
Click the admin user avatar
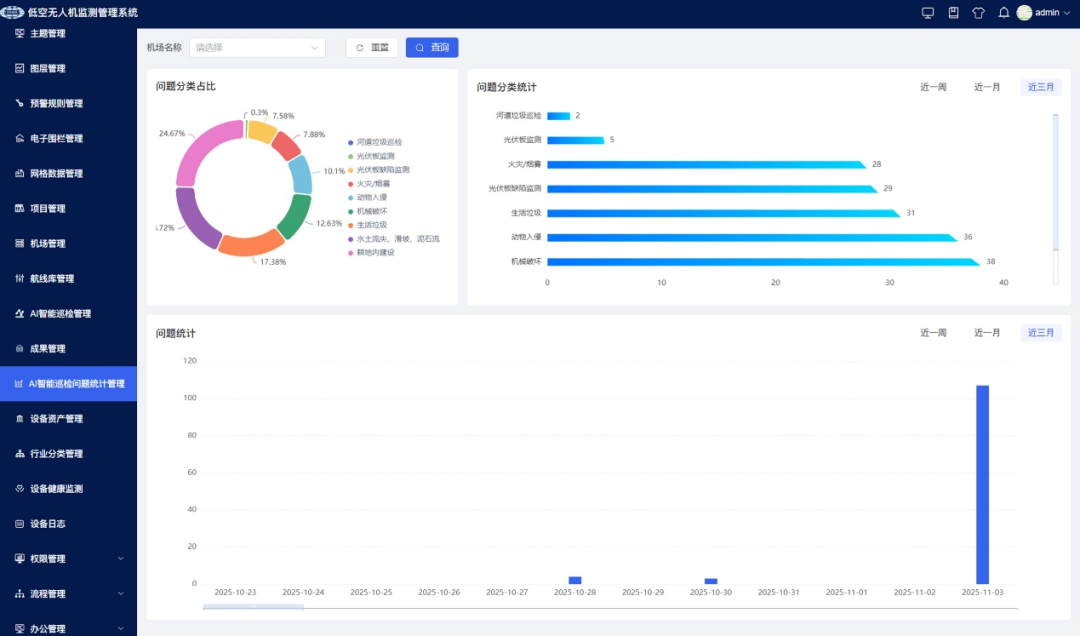(x=1024, y=13)
